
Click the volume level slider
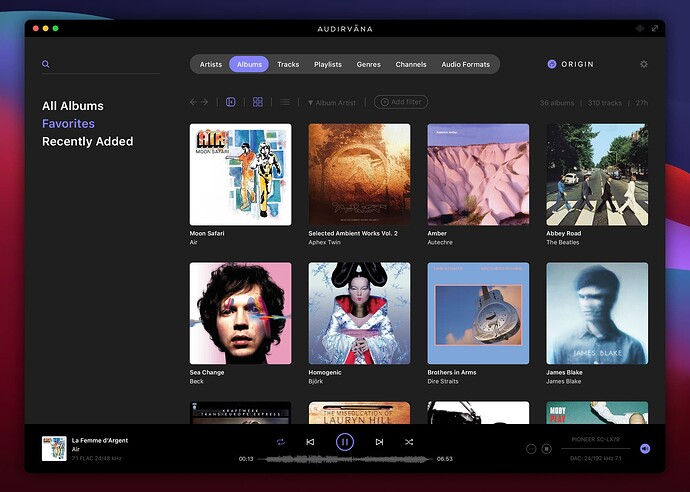(x=596, y=448)
